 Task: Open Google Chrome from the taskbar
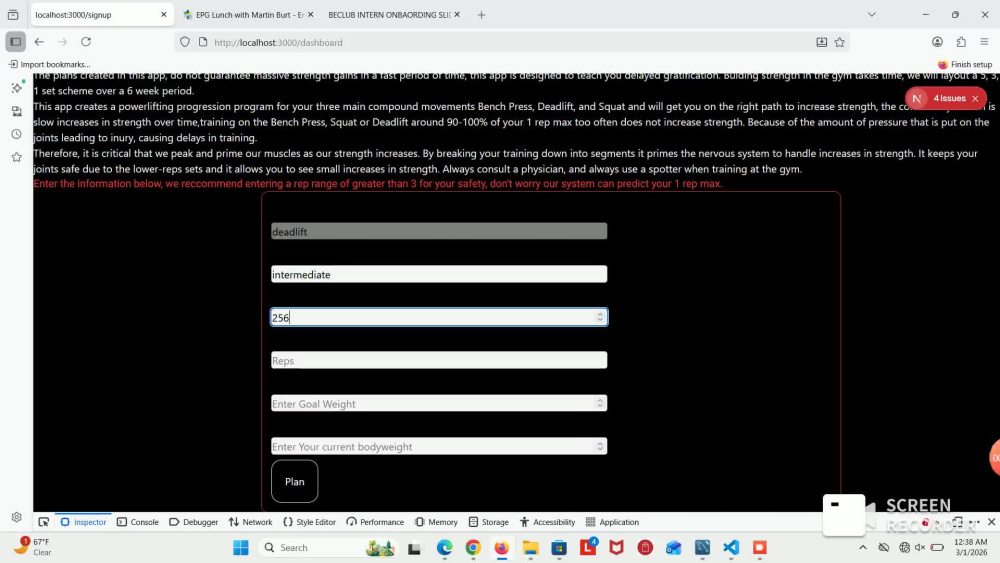pos(473,548)
